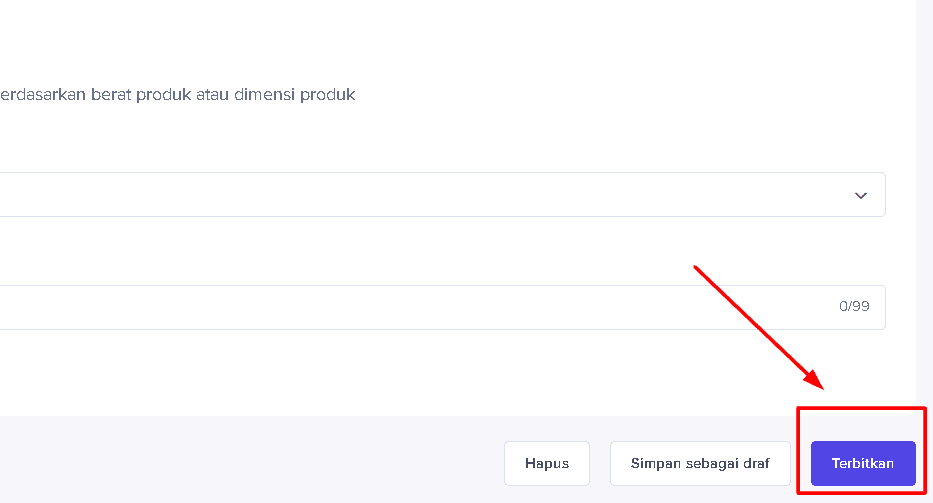Click the word "draf" on the draft button

[x=755, y=464]
